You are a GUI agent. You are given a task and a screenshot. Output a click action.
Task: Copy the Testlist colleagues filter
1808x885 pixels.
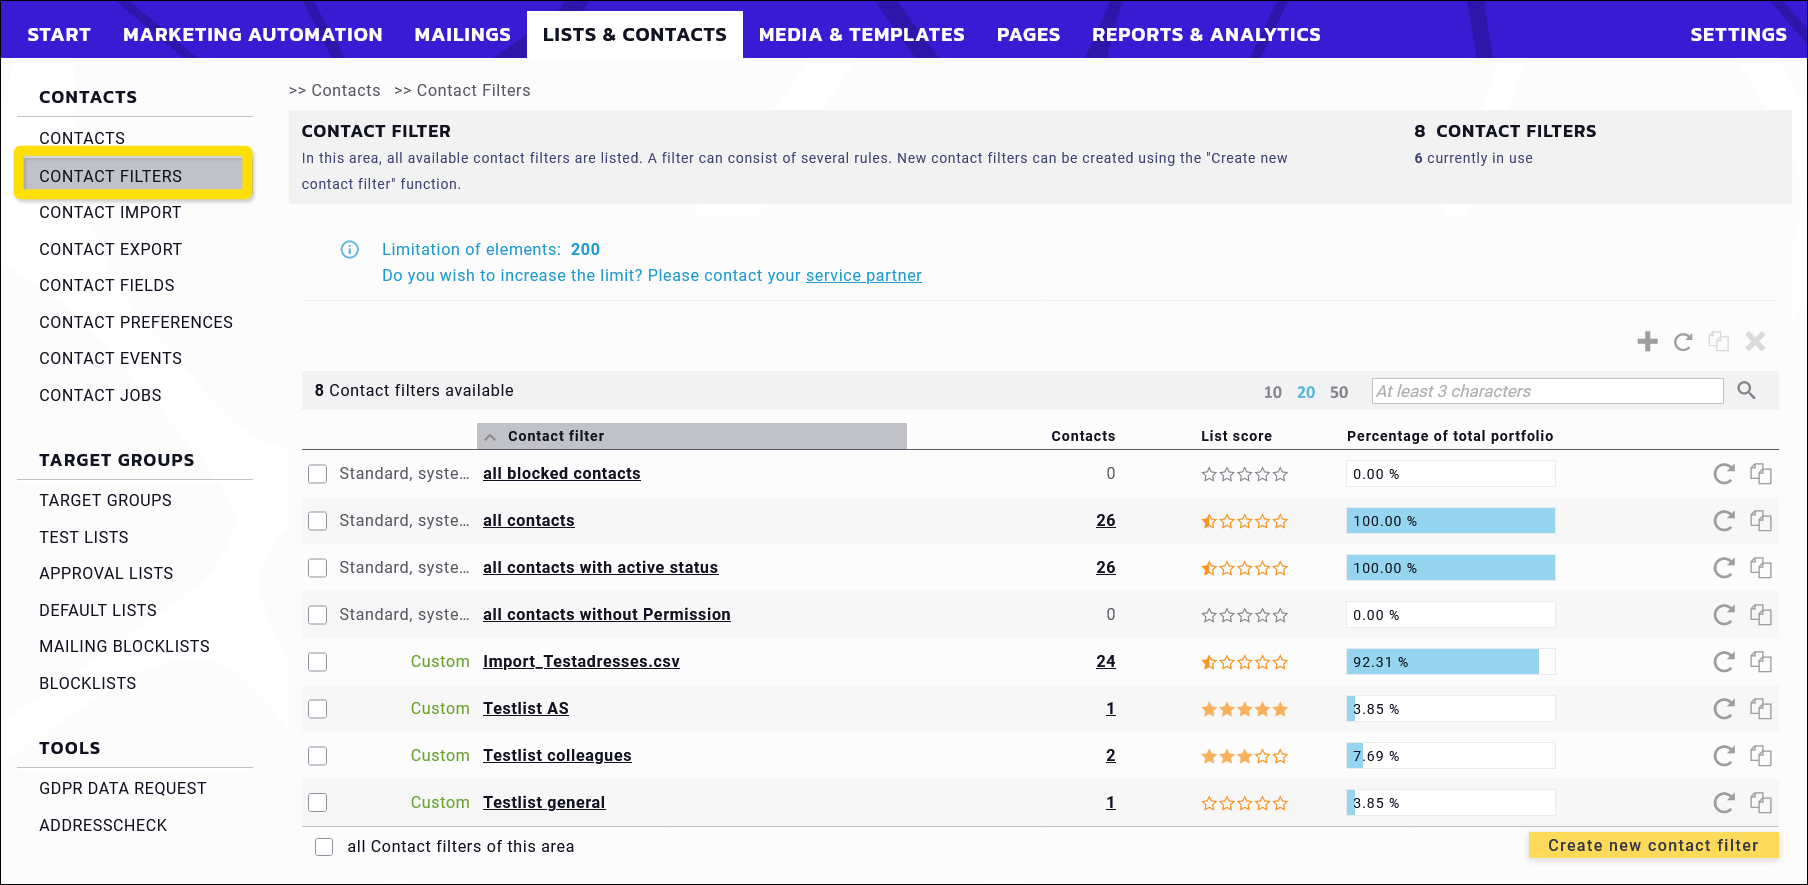1761,756
